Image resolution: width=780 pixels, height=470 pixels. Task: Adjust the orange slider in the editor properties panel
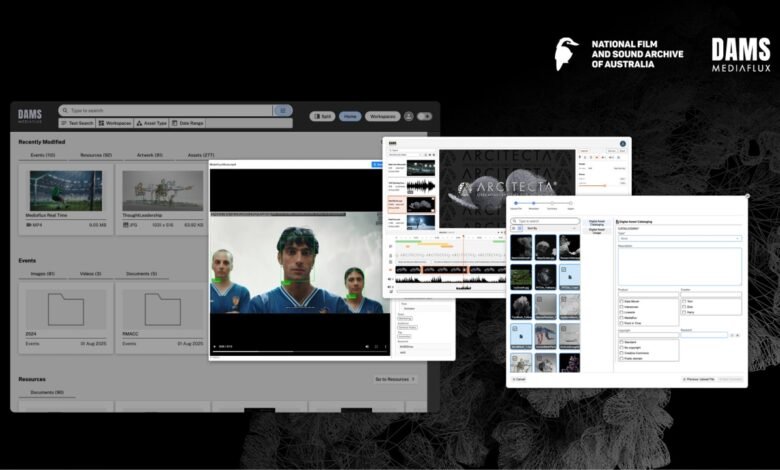[x=592, y=186]
